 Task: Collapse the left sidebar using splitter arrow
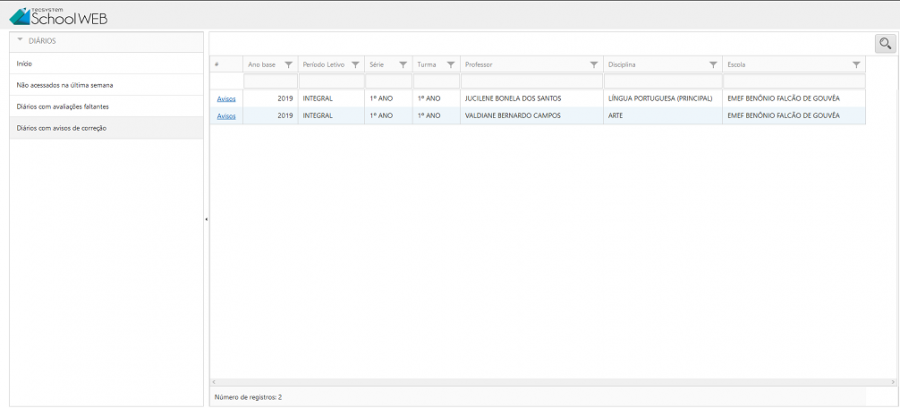(x=206, y=219)
